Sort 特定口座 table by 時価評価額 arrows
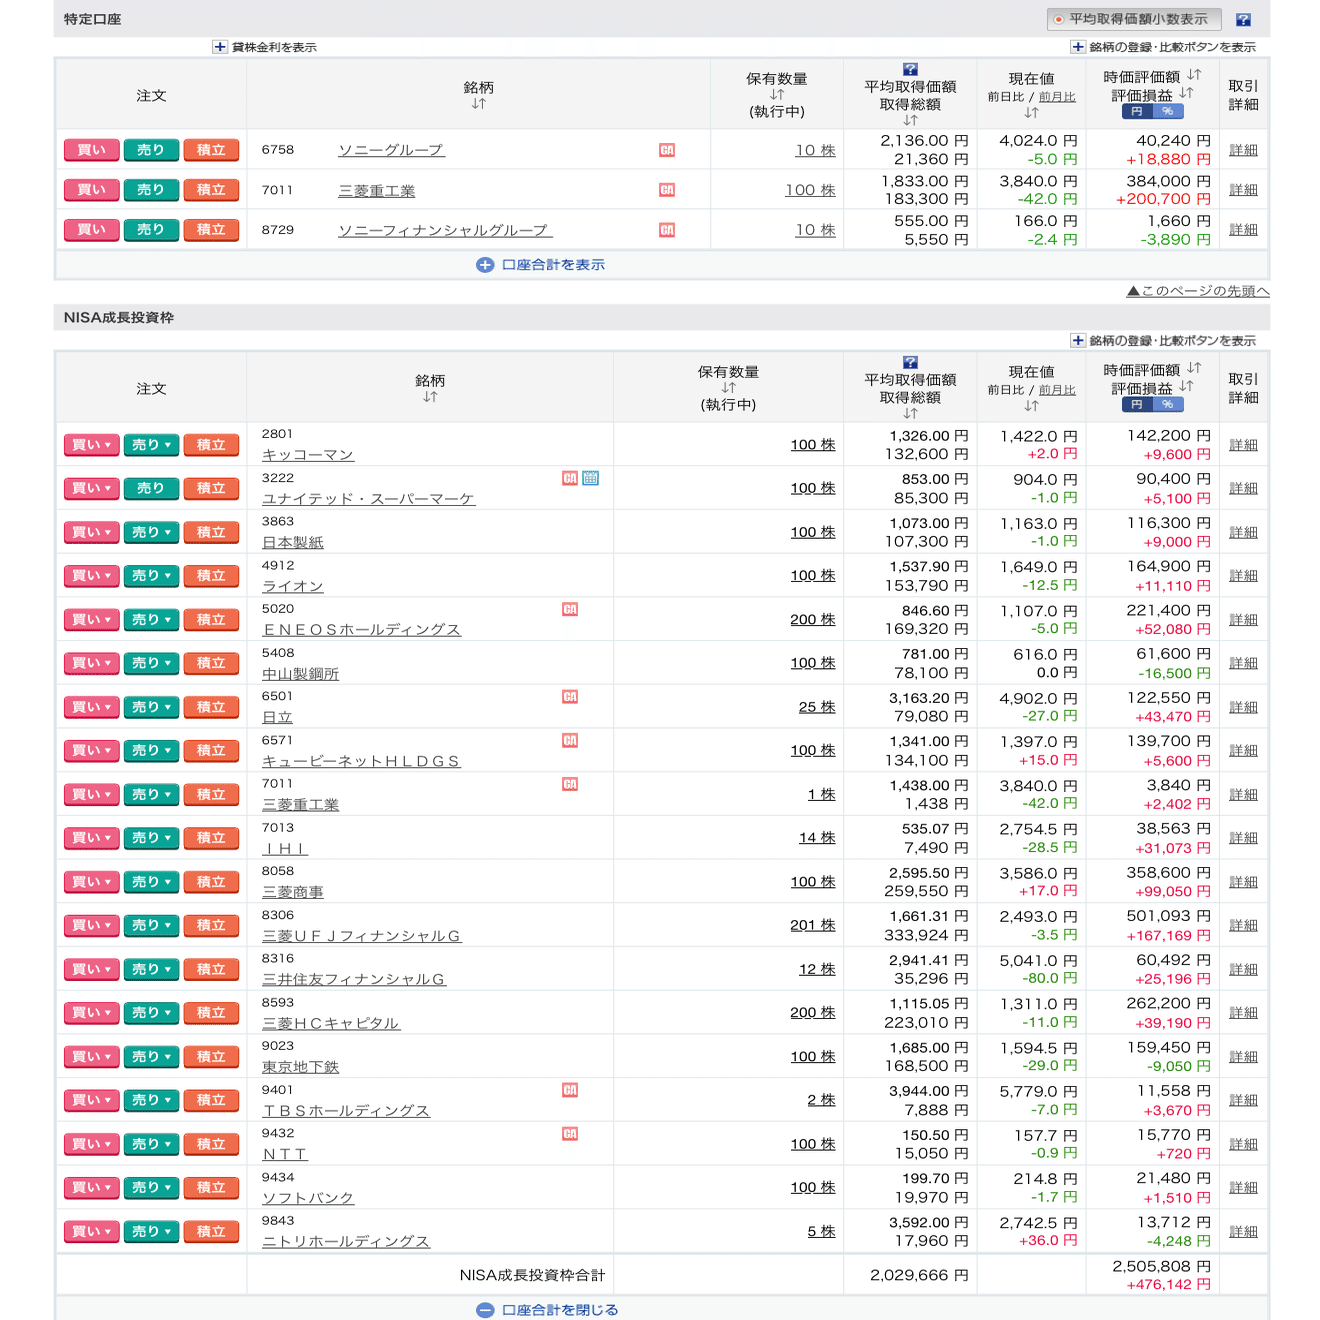Viewport: 1320px width, 1320px height. (x=1194, y=75)
